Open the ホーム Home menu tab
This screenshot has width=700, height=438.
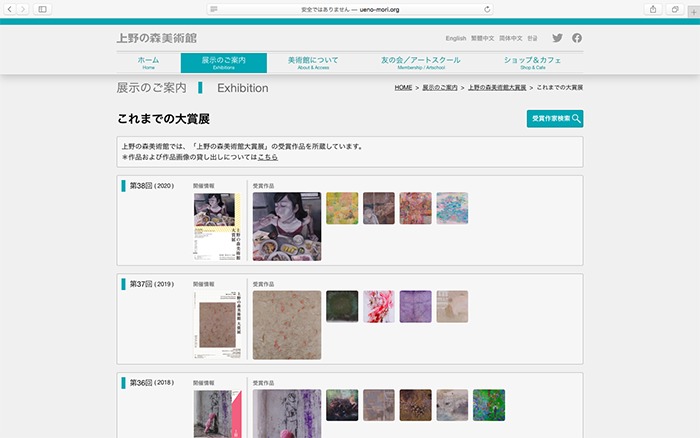coord(148,63)
